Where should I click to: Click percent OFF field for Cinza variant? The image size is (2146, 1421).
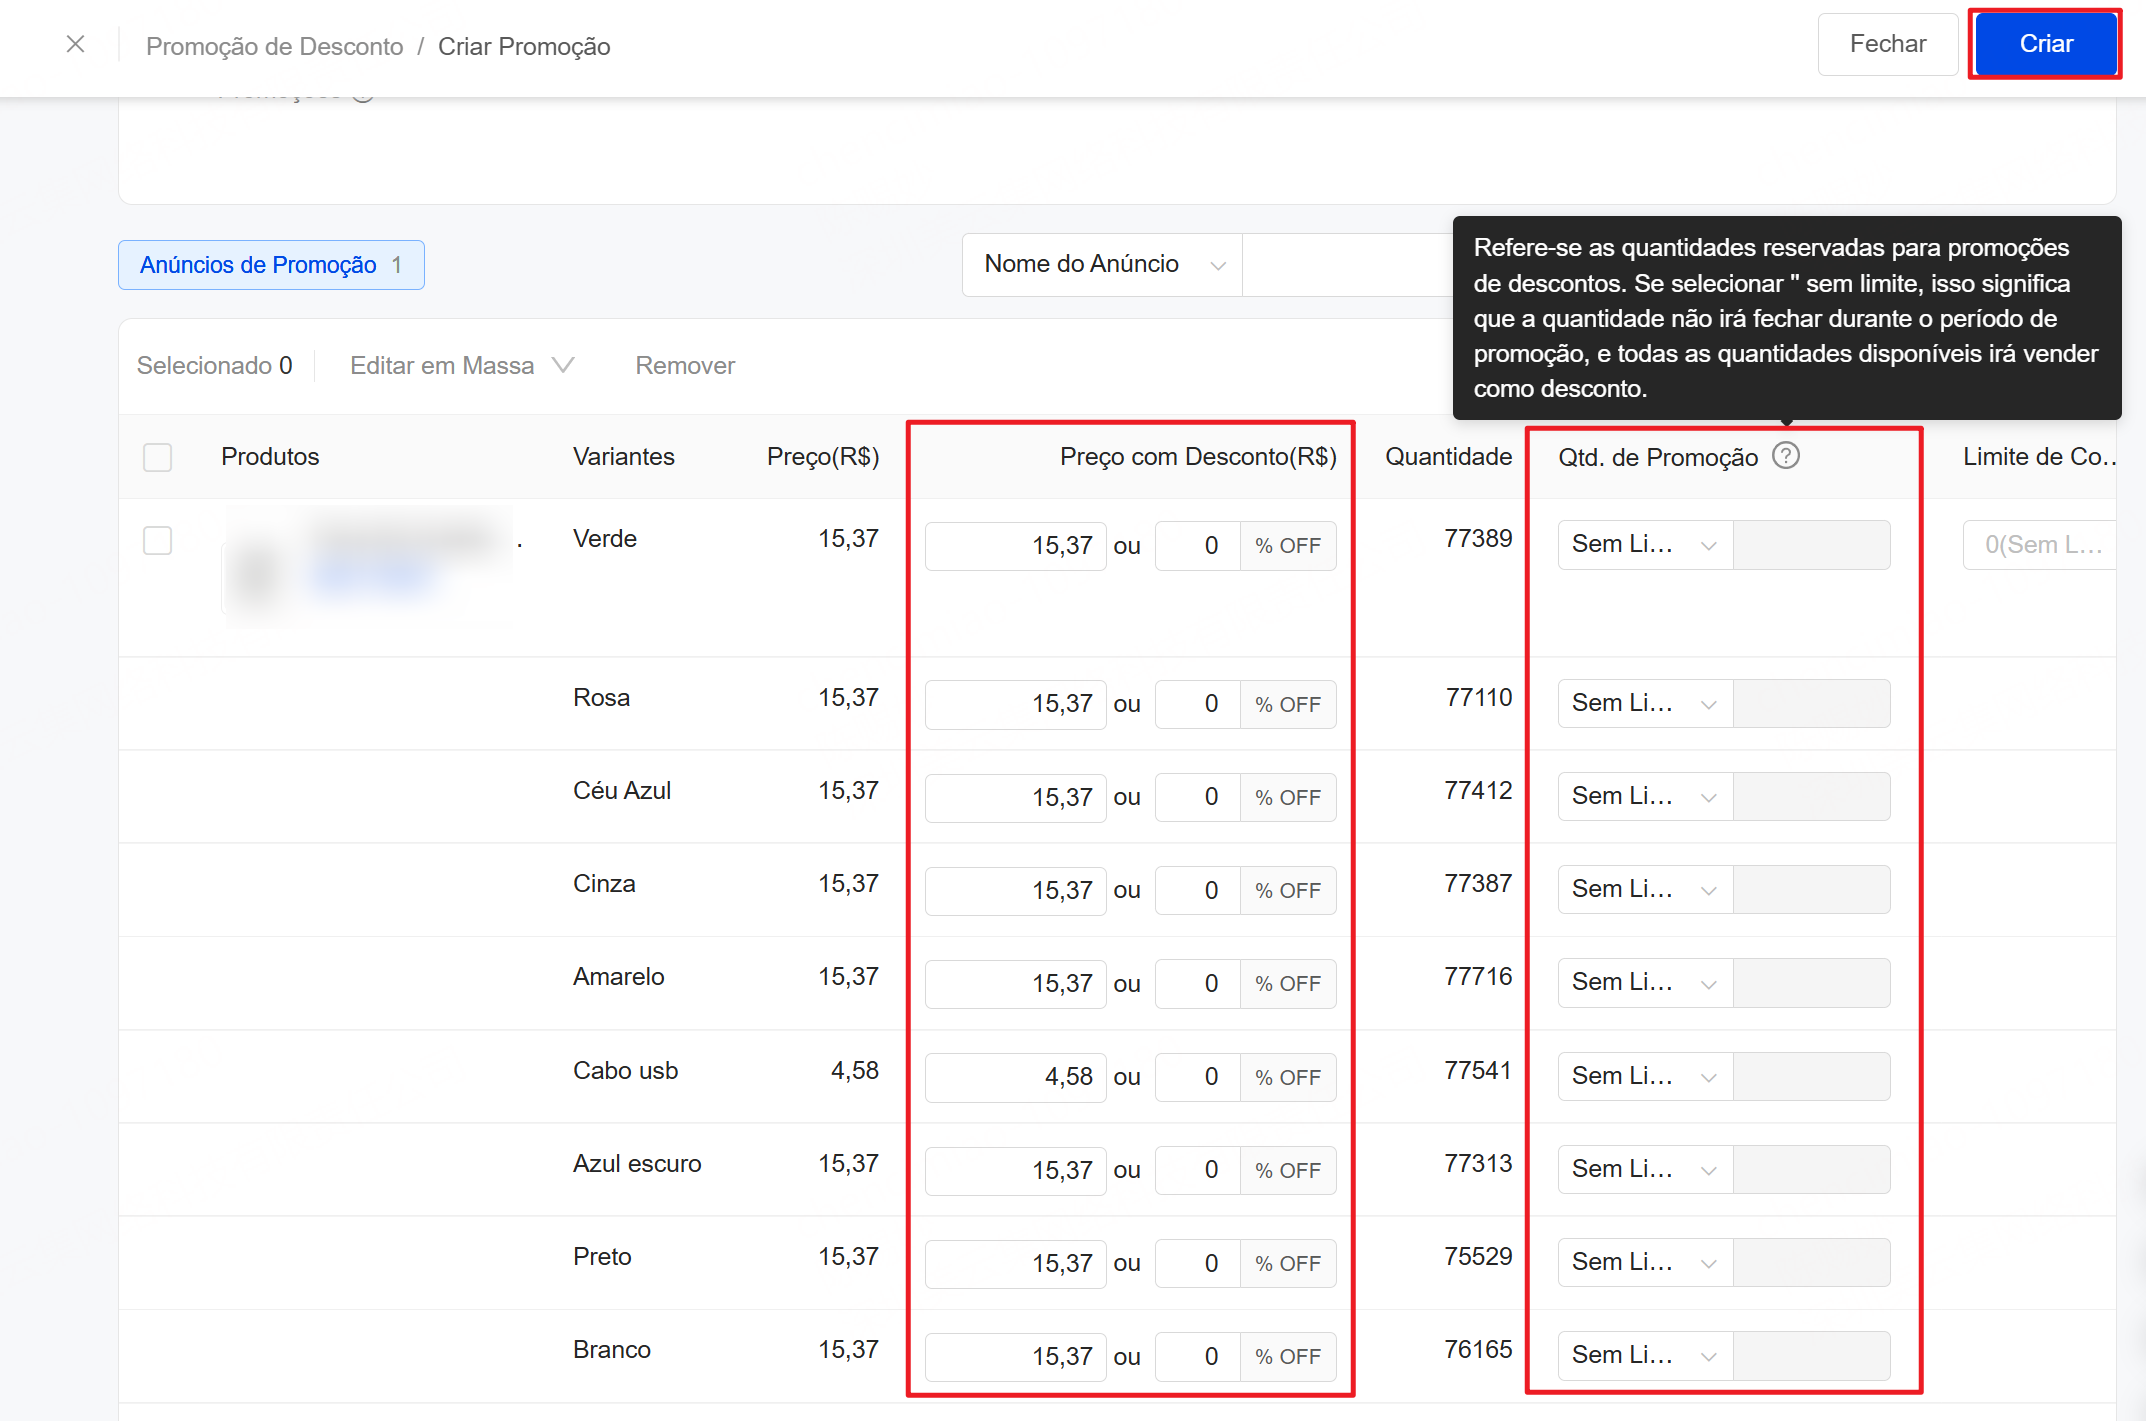(x=1198, y=890)
